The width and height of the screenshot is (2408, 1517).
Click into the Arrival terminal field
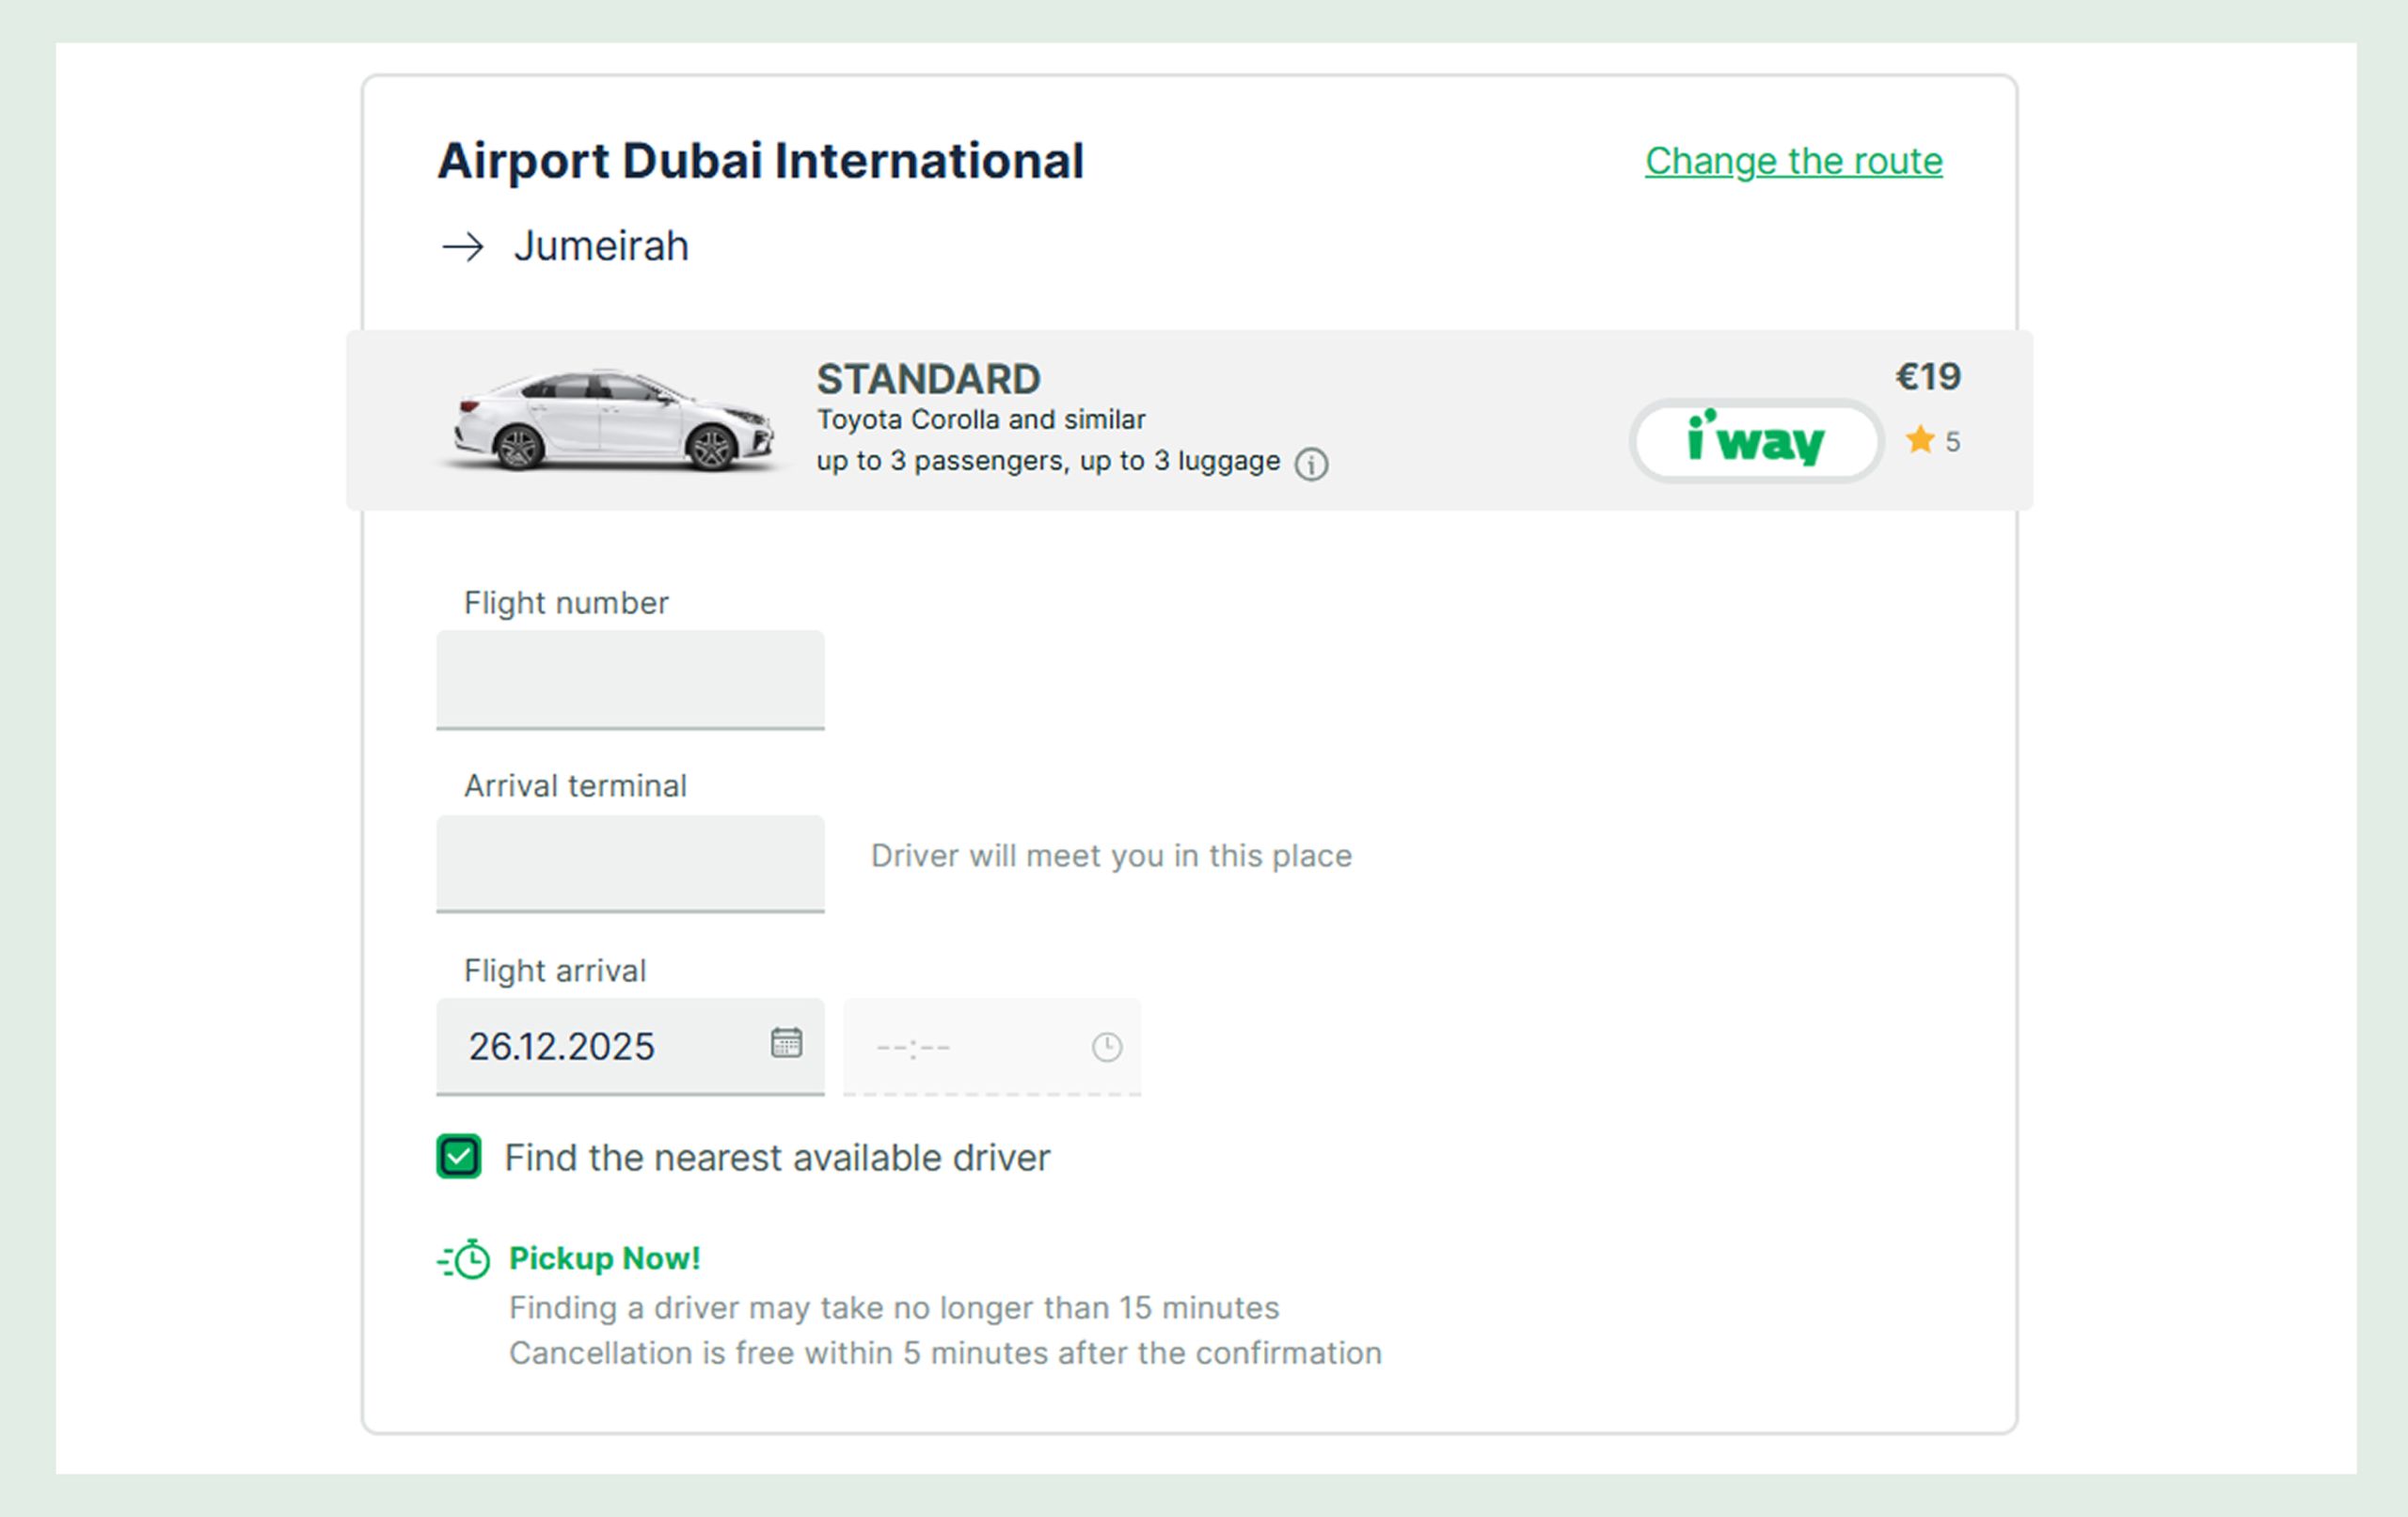[x=630, y=862]
